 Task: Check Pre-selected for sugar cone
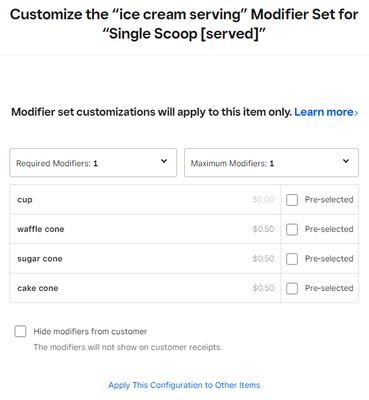(x=292, y=259)
